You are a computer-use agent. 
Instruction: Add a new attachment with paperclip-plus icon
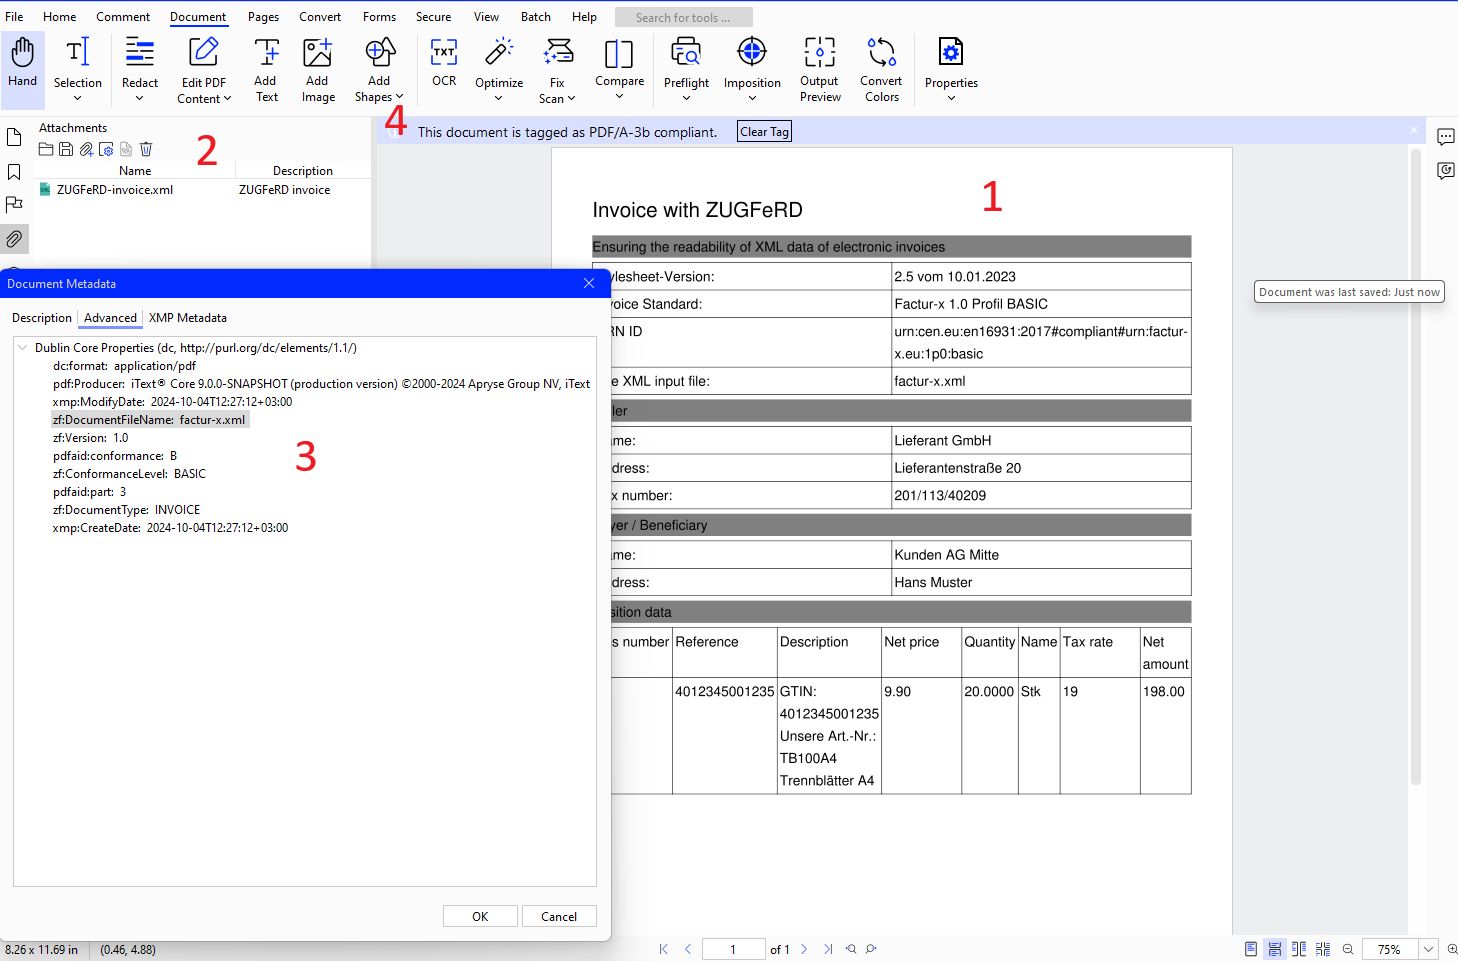[86, 149]
